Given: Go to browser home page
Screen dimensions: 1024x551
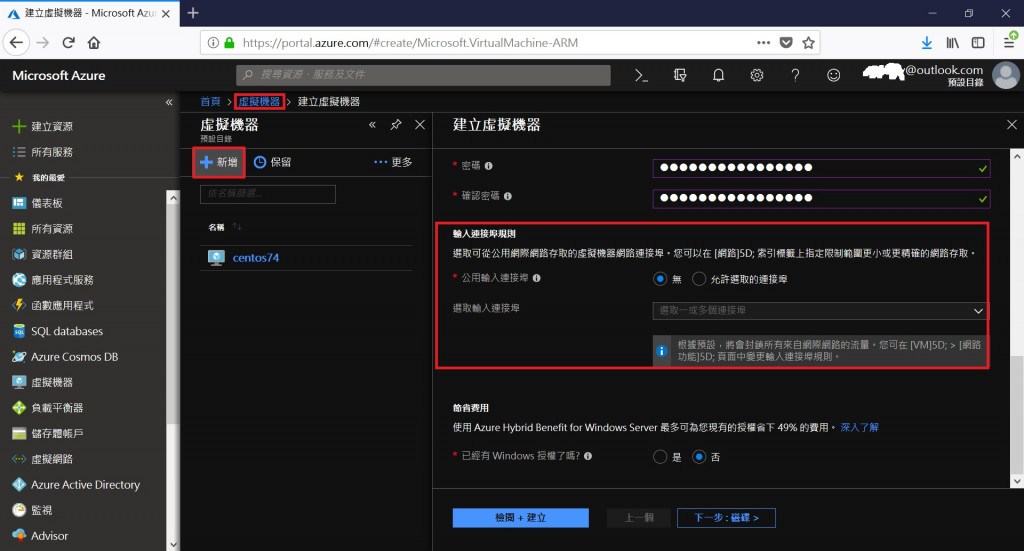Looking at the screenshot, I should (94, 42).
